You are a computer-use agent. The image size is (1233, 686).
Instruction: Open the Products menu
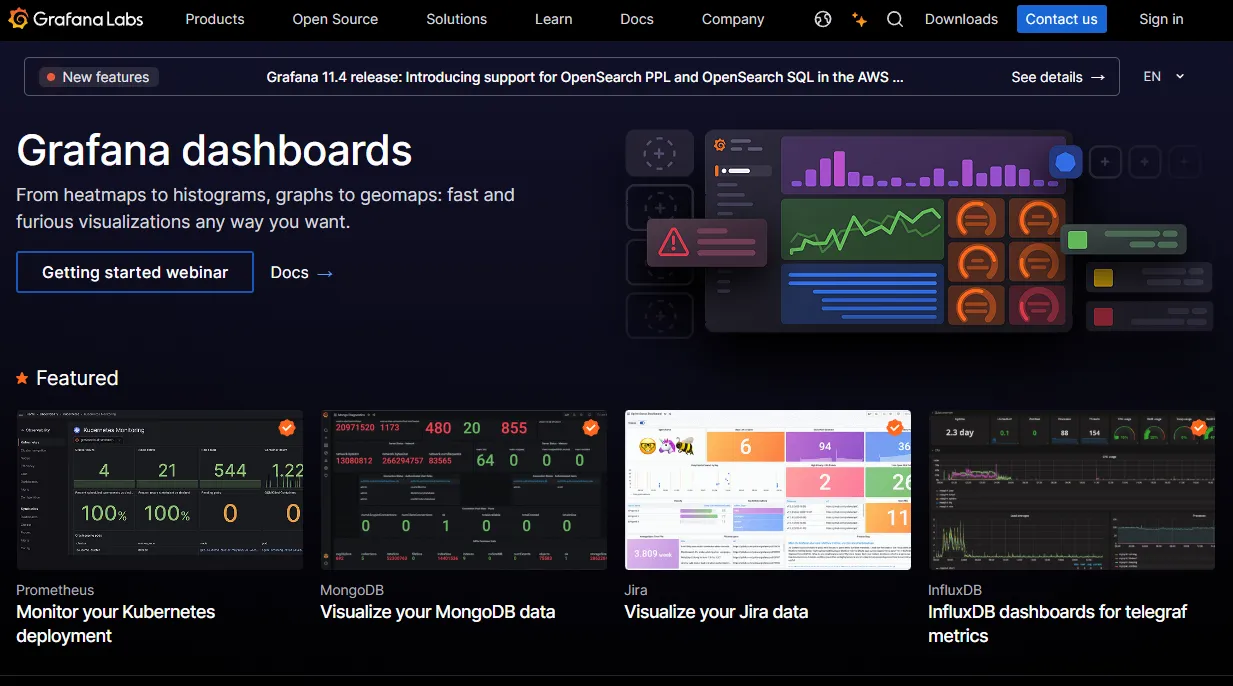pos(215,19)
